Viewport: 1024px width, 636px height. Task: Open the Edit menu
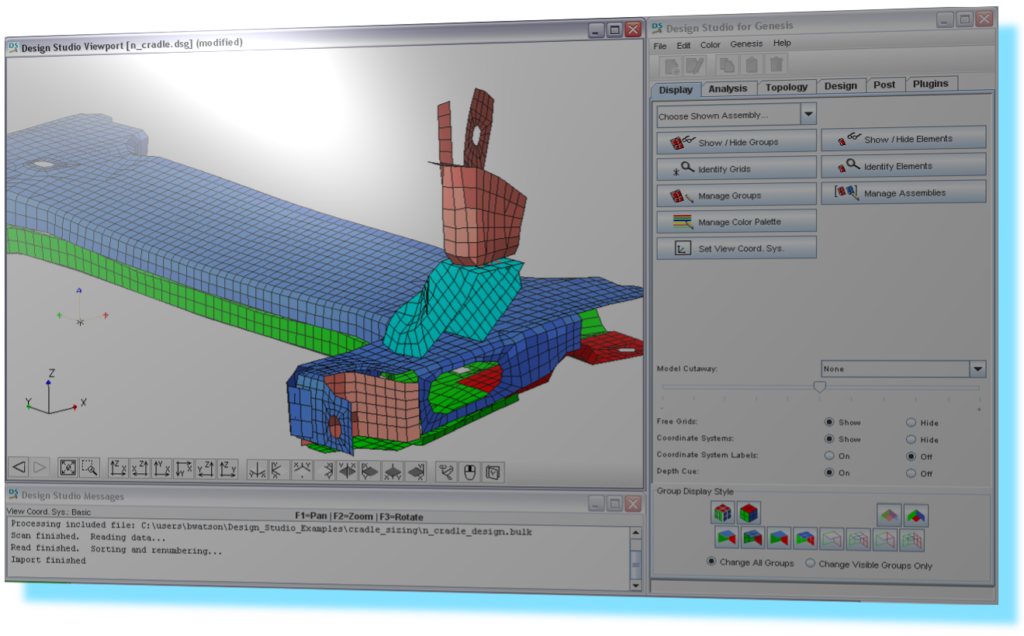(x=684, y=45)
